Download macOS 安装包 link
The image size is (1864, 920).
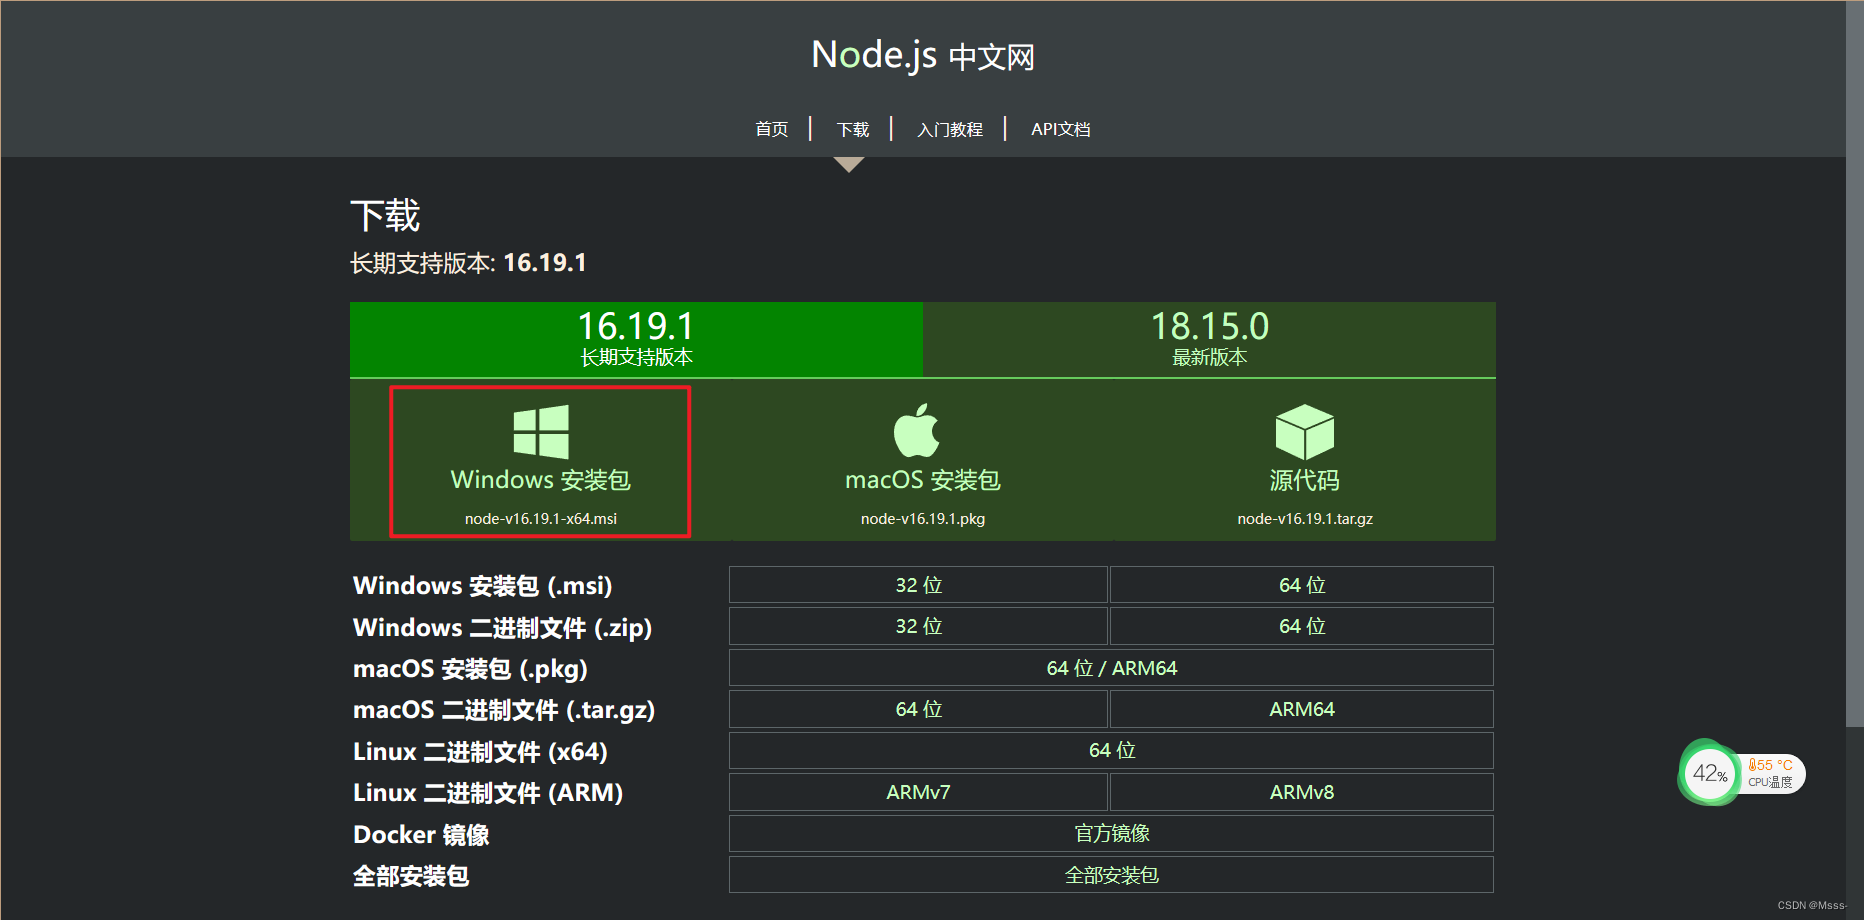click(923, 480)
